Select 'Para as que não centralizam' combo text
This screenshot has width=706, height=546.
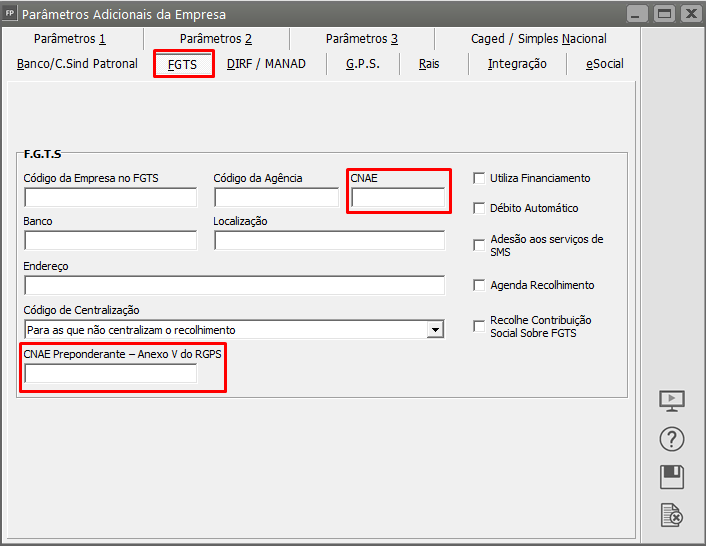coord(131,330)
